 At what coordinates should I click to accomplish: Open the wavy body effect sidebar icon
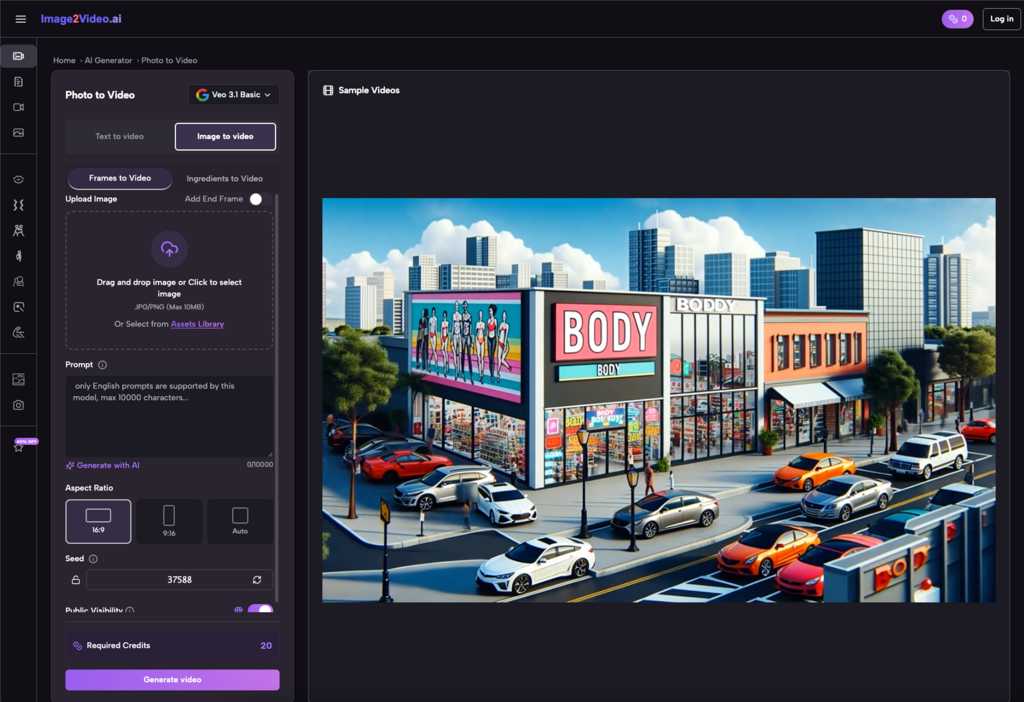tap(18, 204)
